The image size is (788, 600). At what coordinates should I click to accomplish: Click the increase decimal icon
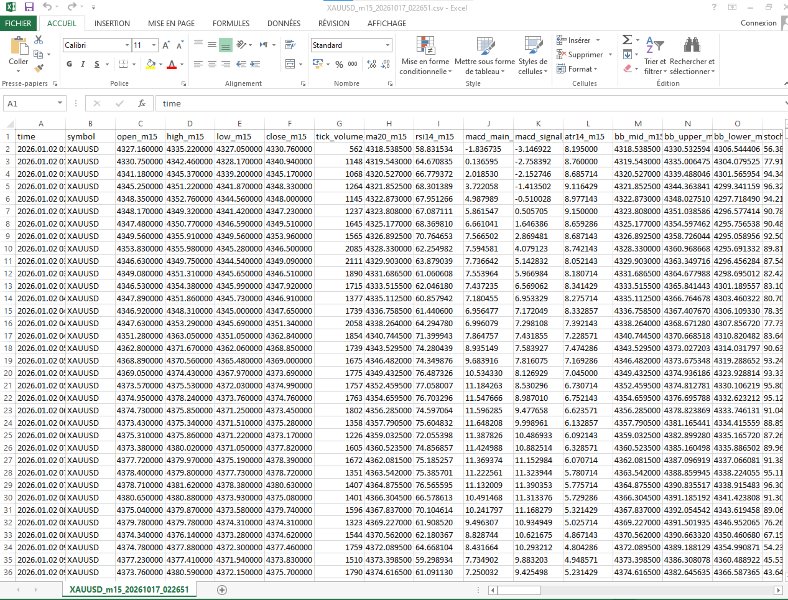pos(372,64)
